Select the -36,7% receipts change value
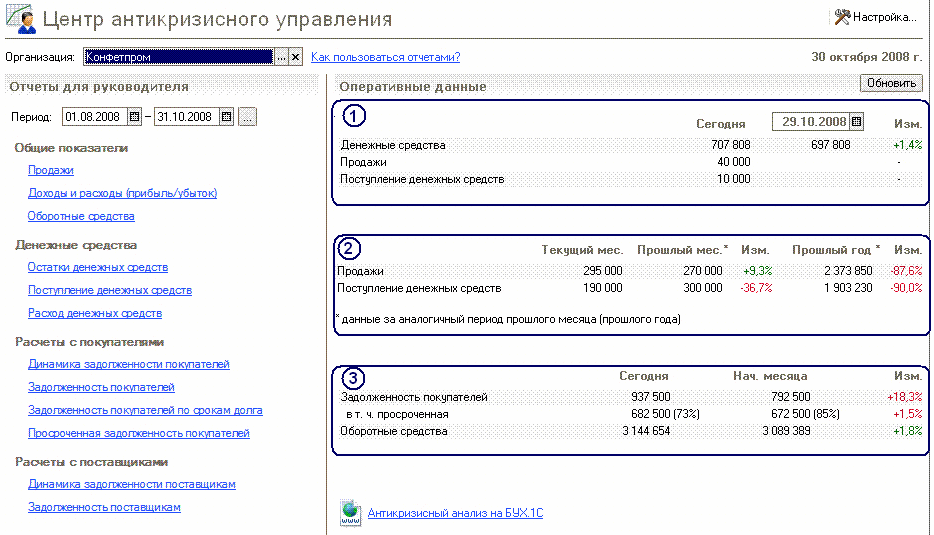Viewport: 934px width, 535px height. click(756, 288)
